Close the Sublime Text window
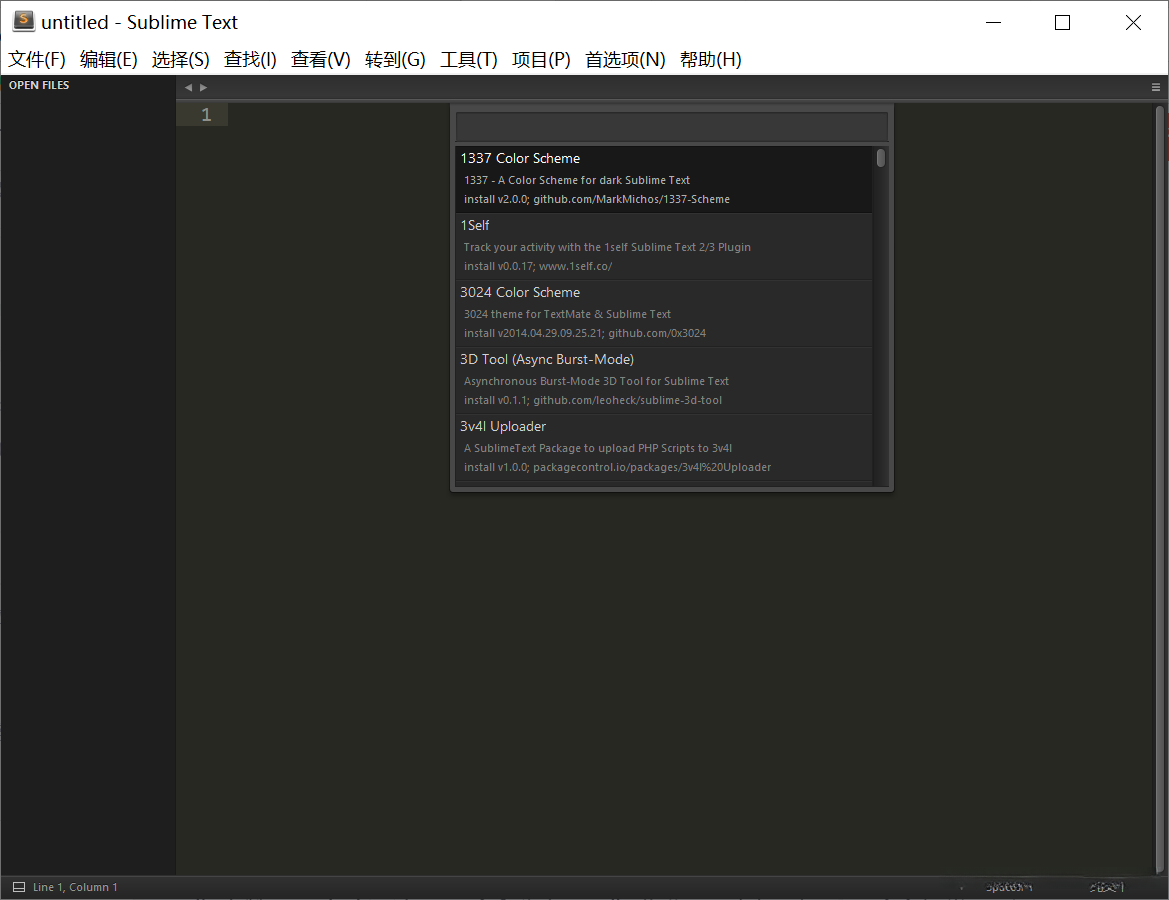This screenshot has width=1169, height=900. pyautogui.click(x=1133, y=22)
